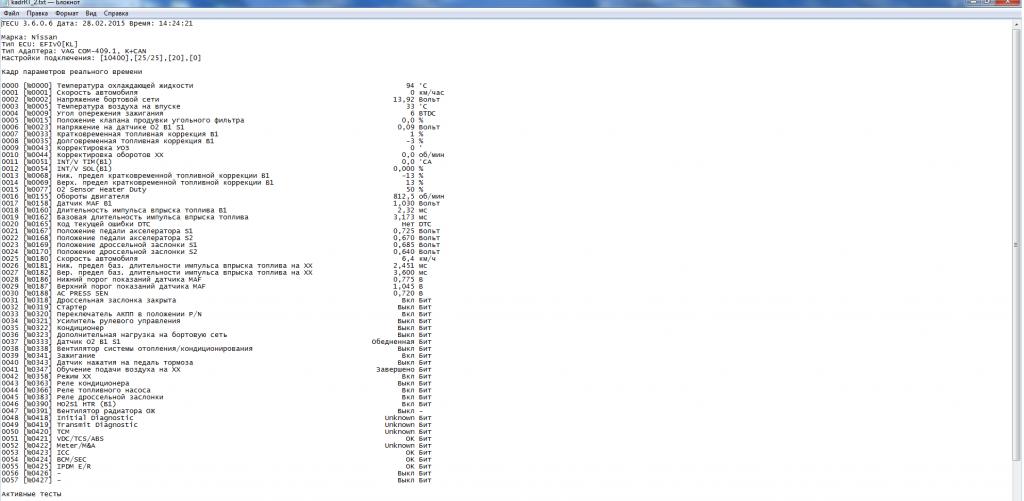Click the value 'Завершено'
The image size is (1024, 501).
[395, 370]
